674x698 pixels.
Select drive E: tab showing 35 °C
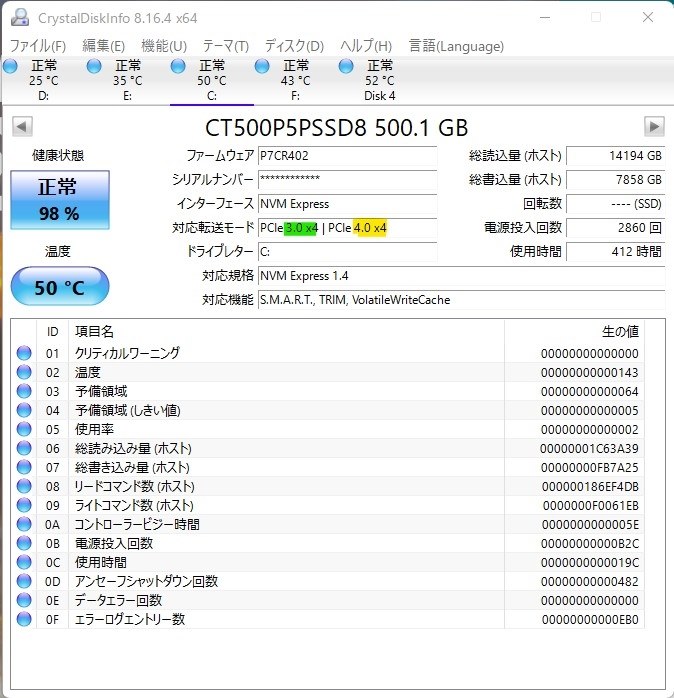click(x=127, y=81)
